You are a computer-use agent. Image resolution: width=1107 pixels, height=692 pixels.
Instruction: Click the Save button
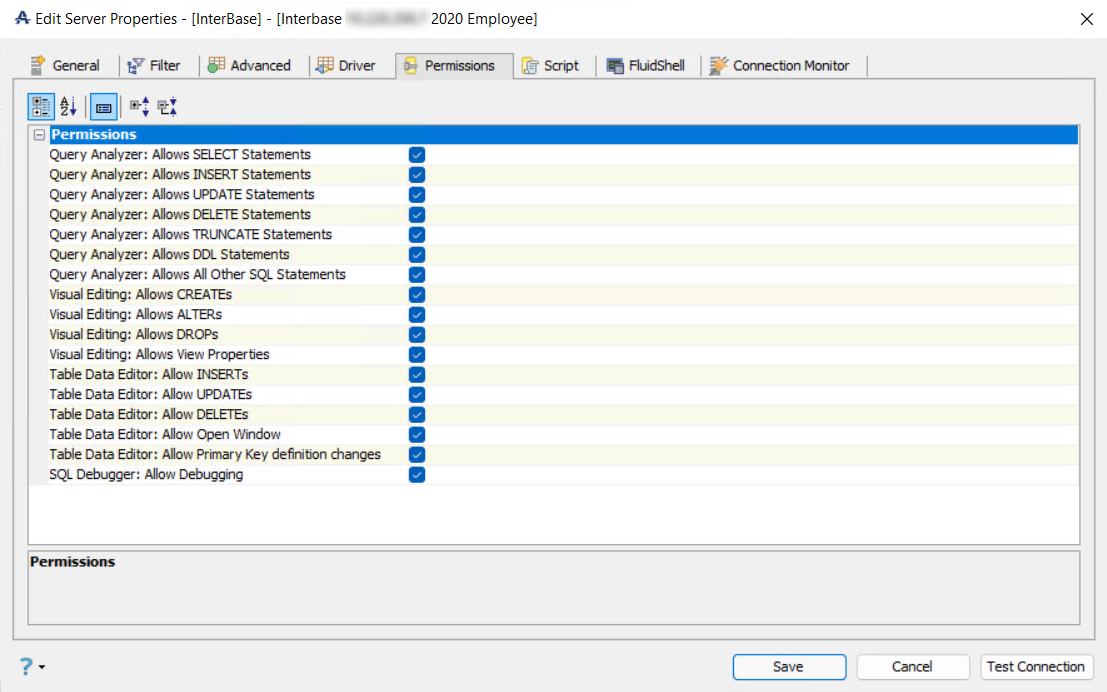[x=789, y=667]
